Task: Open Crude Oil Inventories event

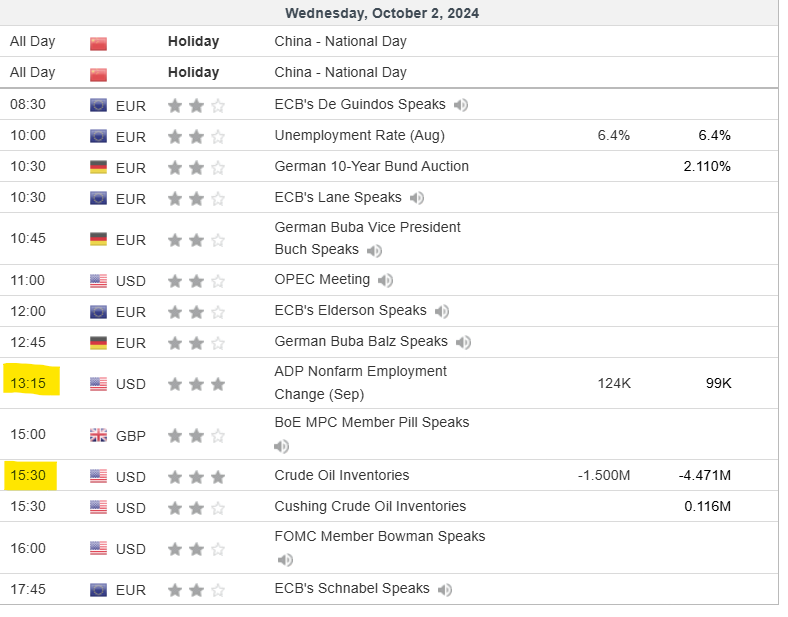Action: [x=341, y=475]
